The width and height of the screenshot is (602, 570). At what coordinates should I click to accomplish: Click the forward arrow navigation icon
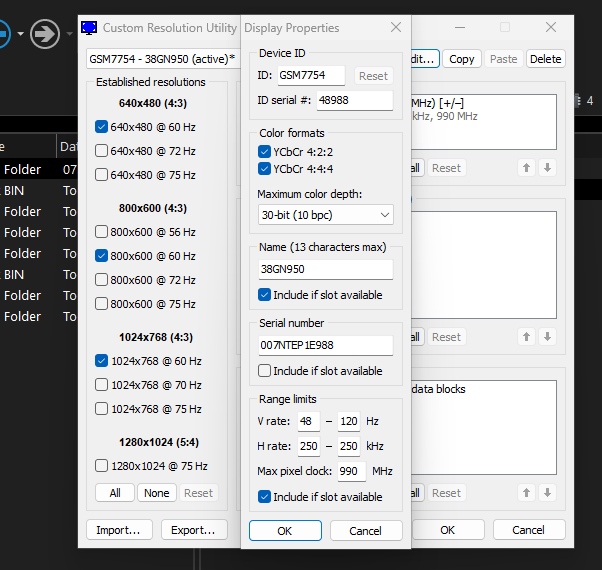pyautogui.click(x=44, y=34)
